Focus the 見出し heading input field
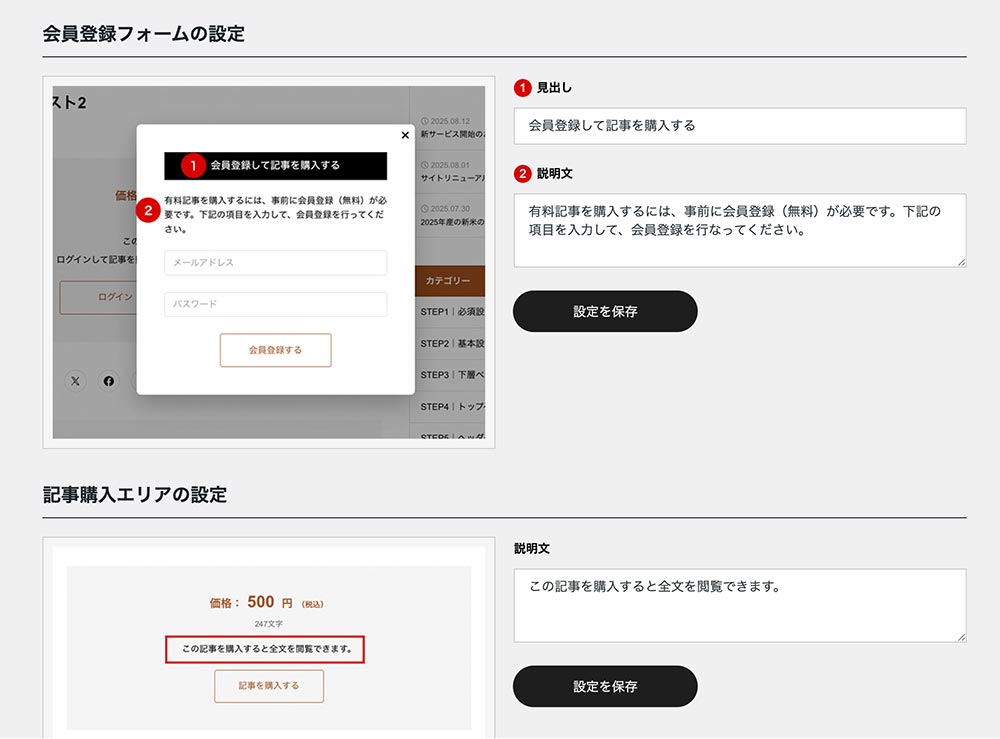 (739, 126)
